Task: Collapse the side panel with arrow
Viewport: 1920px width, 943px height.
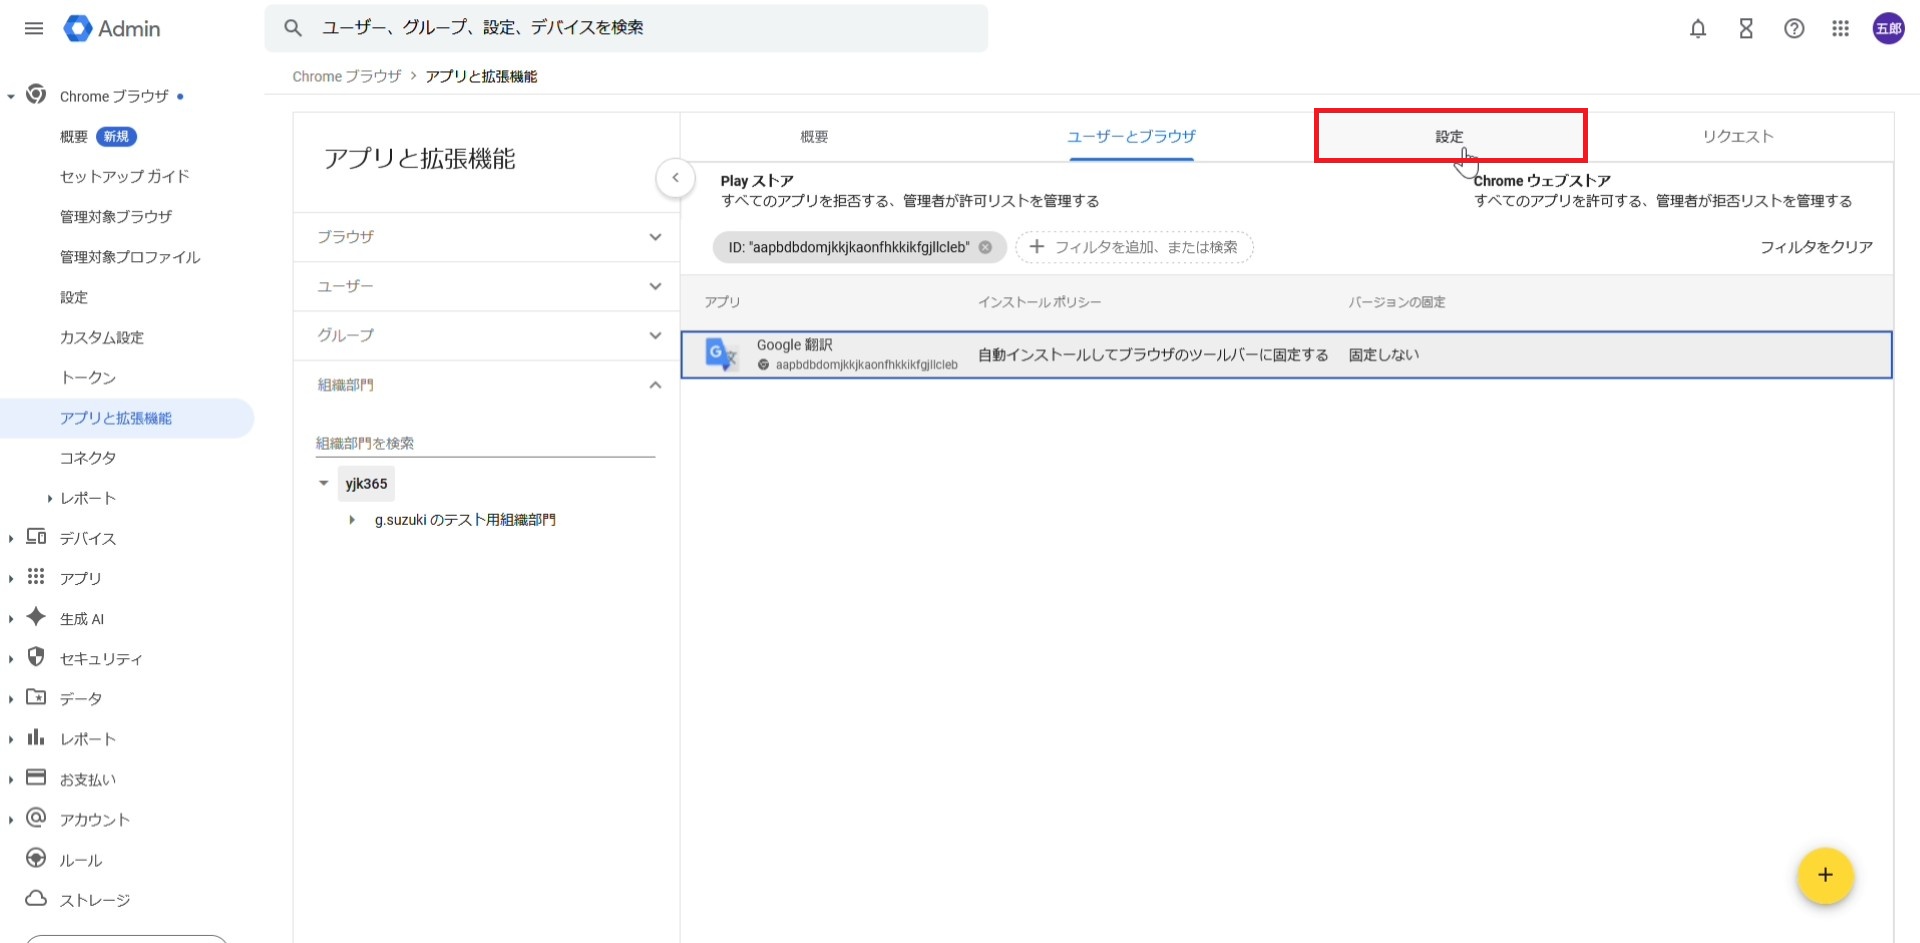Action: (x=675, y=178)
